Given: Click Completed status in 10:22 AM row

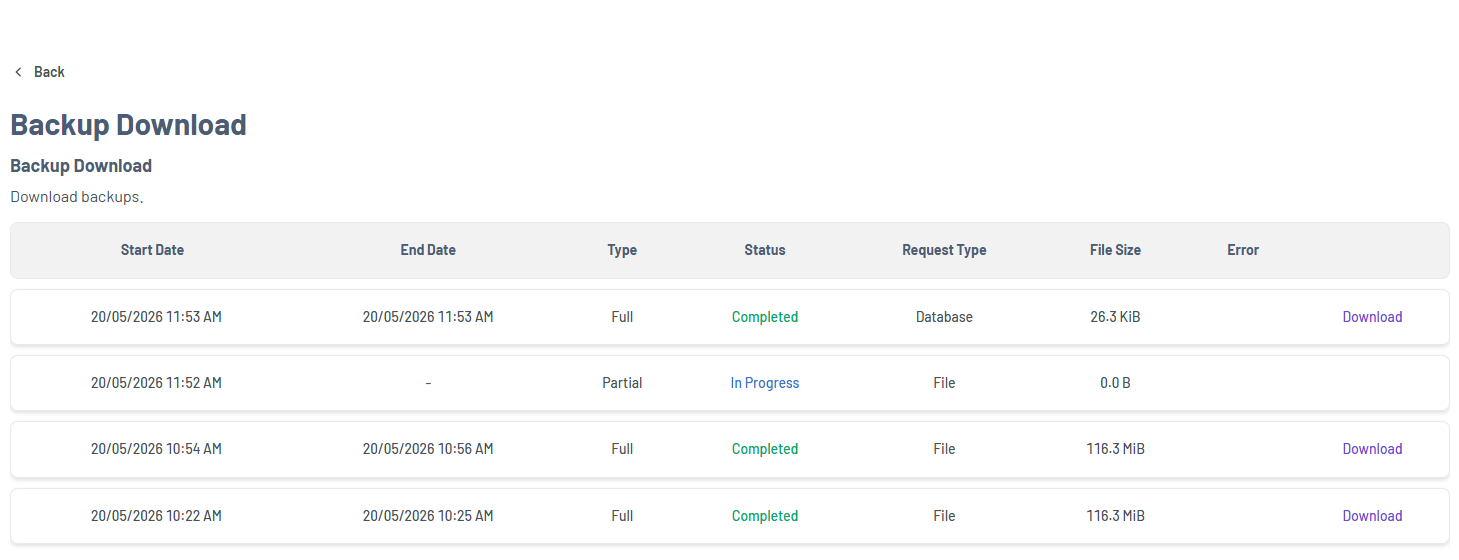Looking at the screenshot, I should pos(765,516).
